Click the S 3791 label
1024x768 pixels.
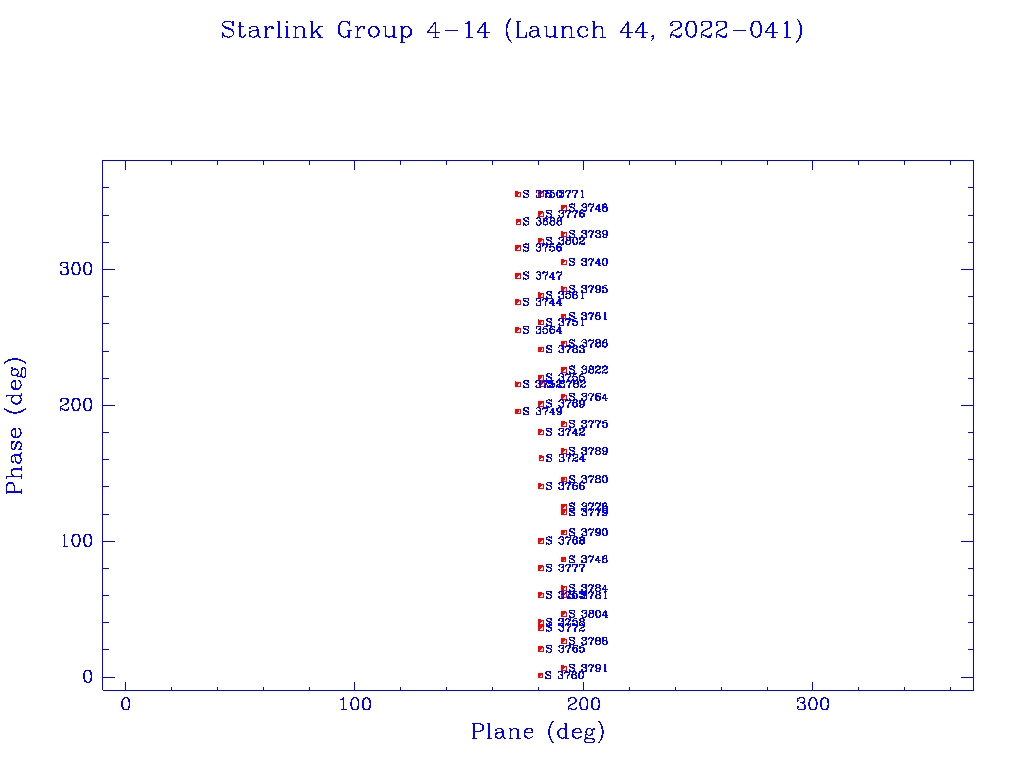coord(588,668)
